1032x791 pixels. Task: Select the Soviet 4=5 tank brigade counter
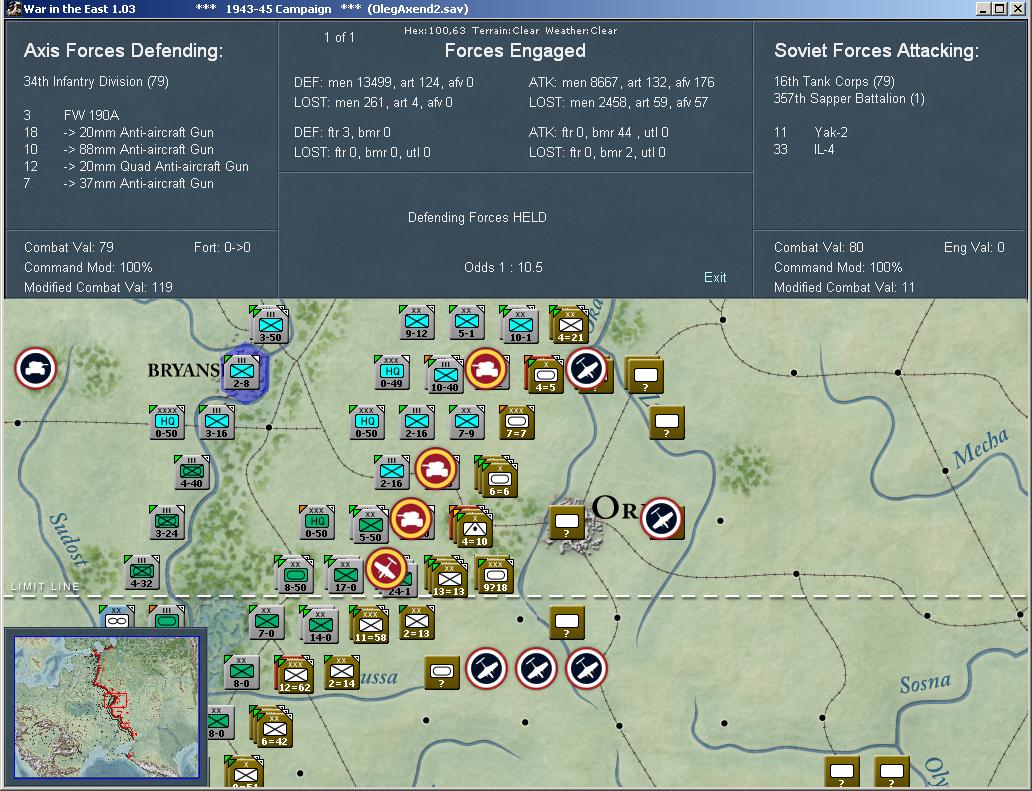click(545, 375)
